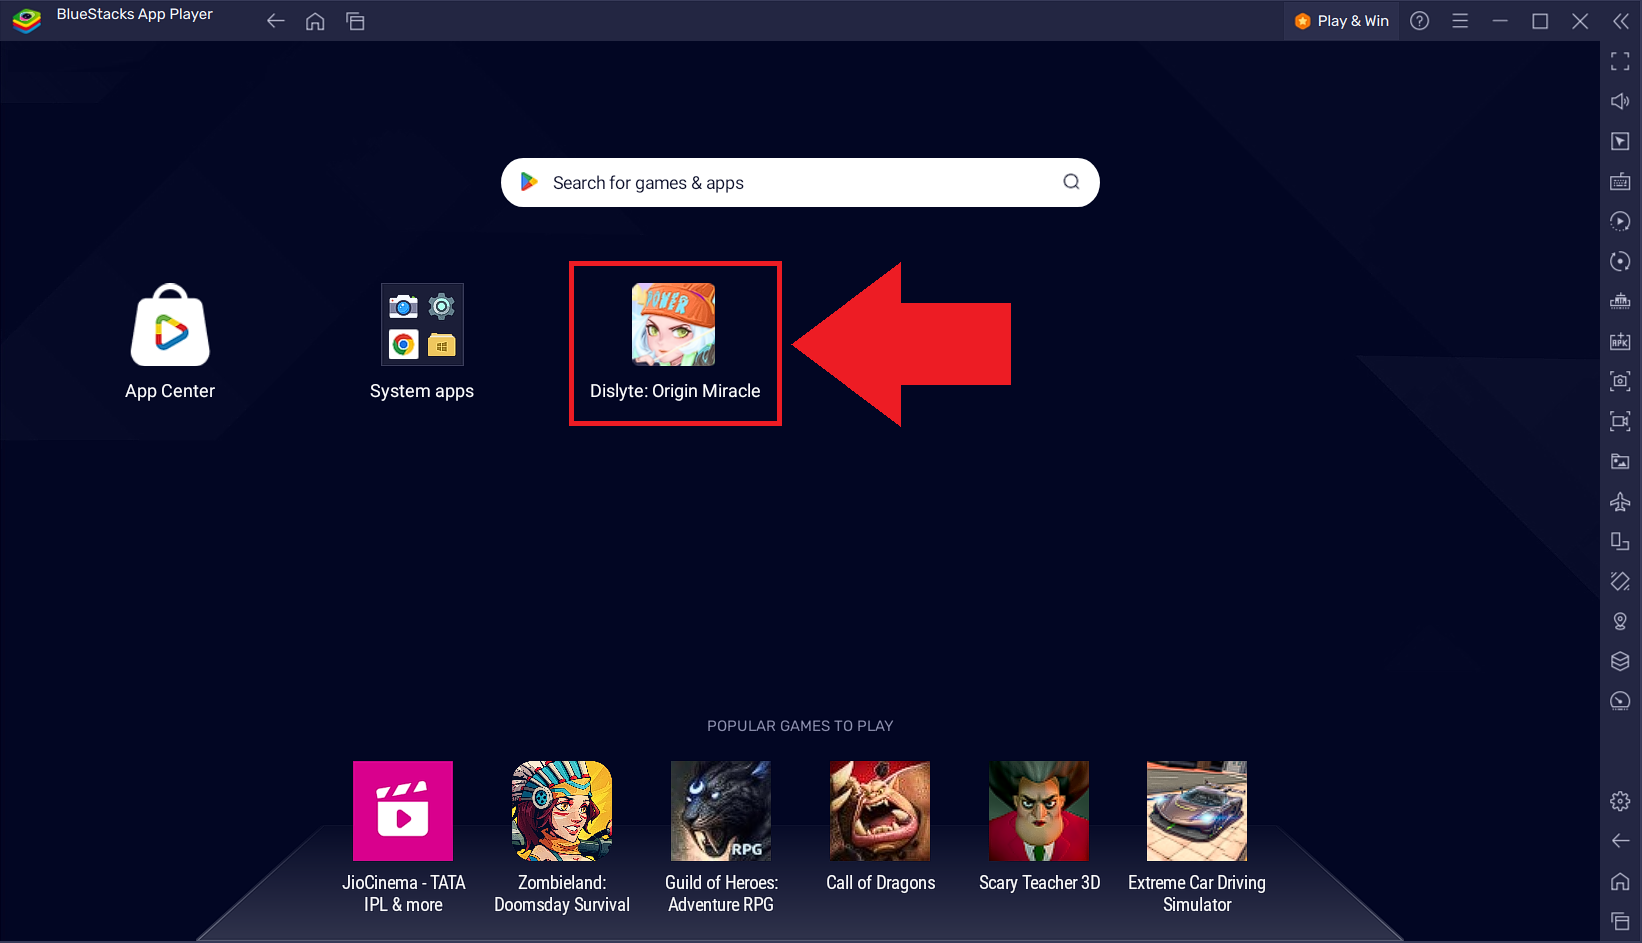Open recent apps from title bar

355,21
